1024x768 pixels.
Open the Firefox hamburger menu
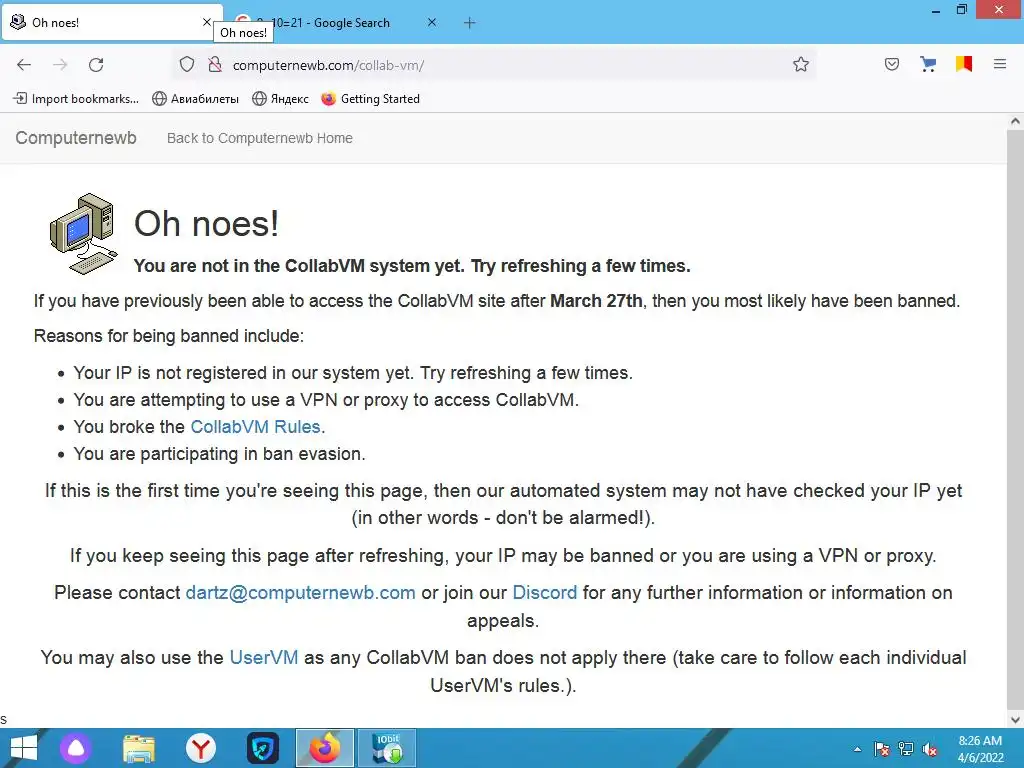(x=1000, y=64)
